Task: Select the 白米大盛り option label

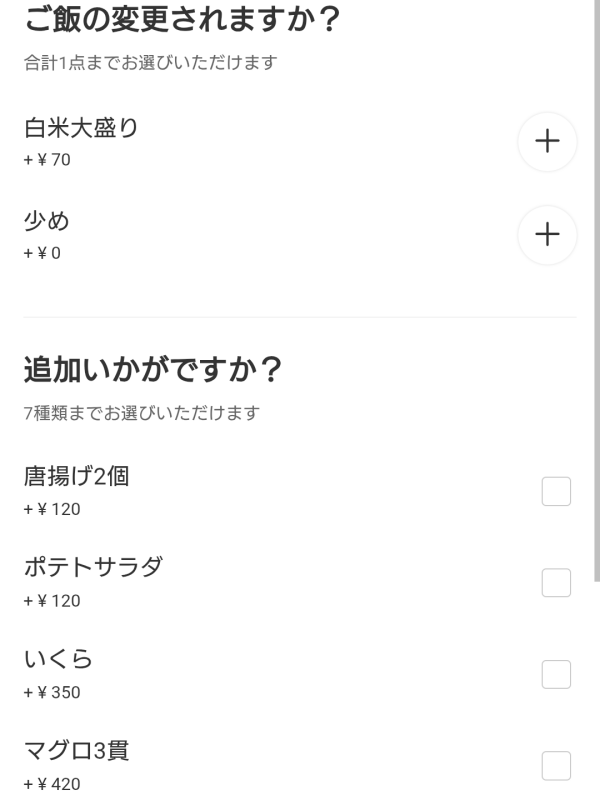Action: point(80,129)
